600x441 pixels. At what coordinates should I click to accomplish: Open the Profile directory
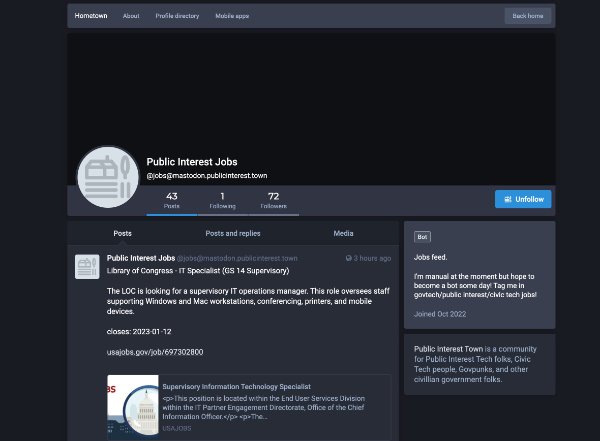177,16
